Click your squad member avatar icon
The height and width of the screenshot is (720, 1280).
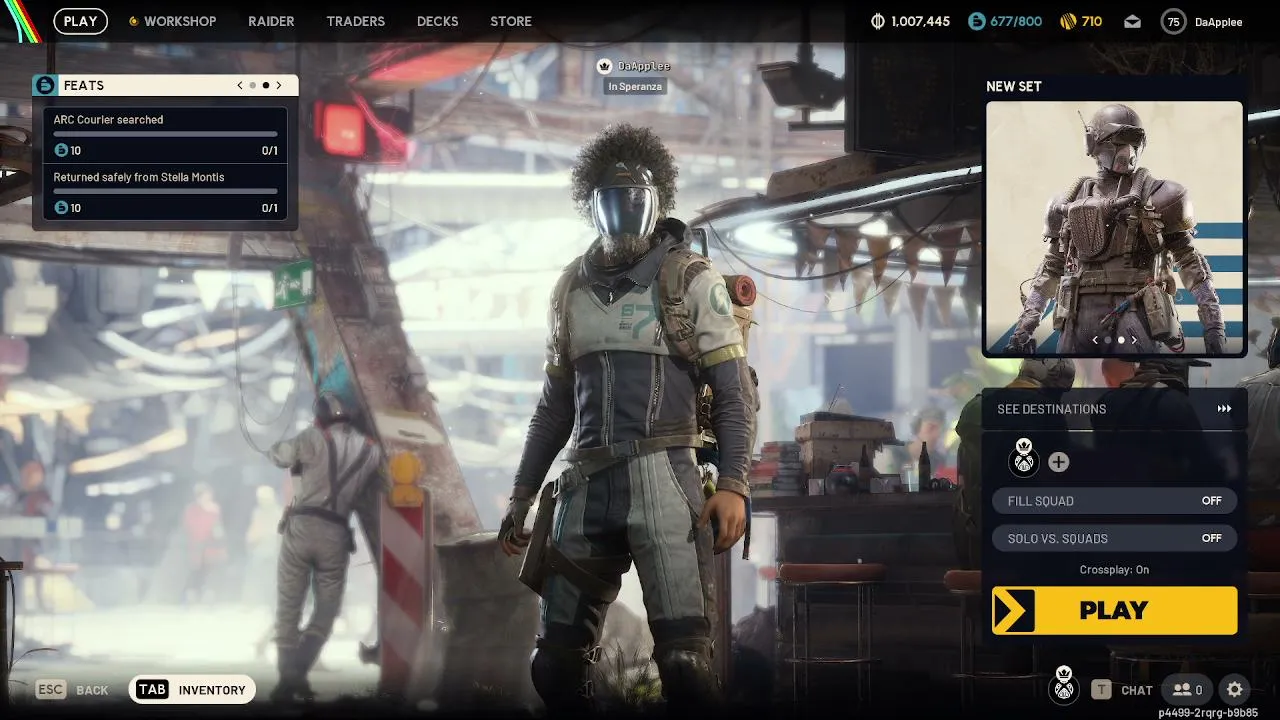[1024, 457]
